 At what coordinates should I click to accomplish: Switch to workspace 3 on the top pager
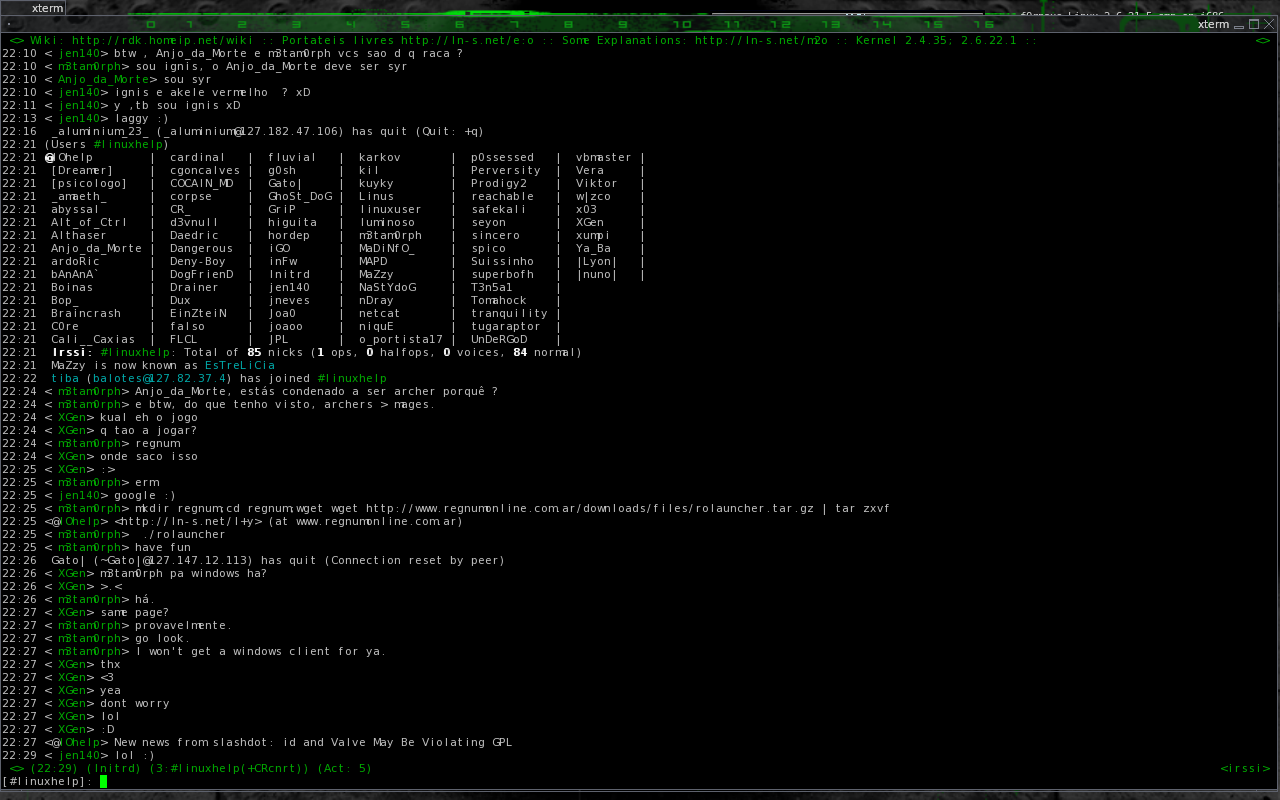coord(295,23)
